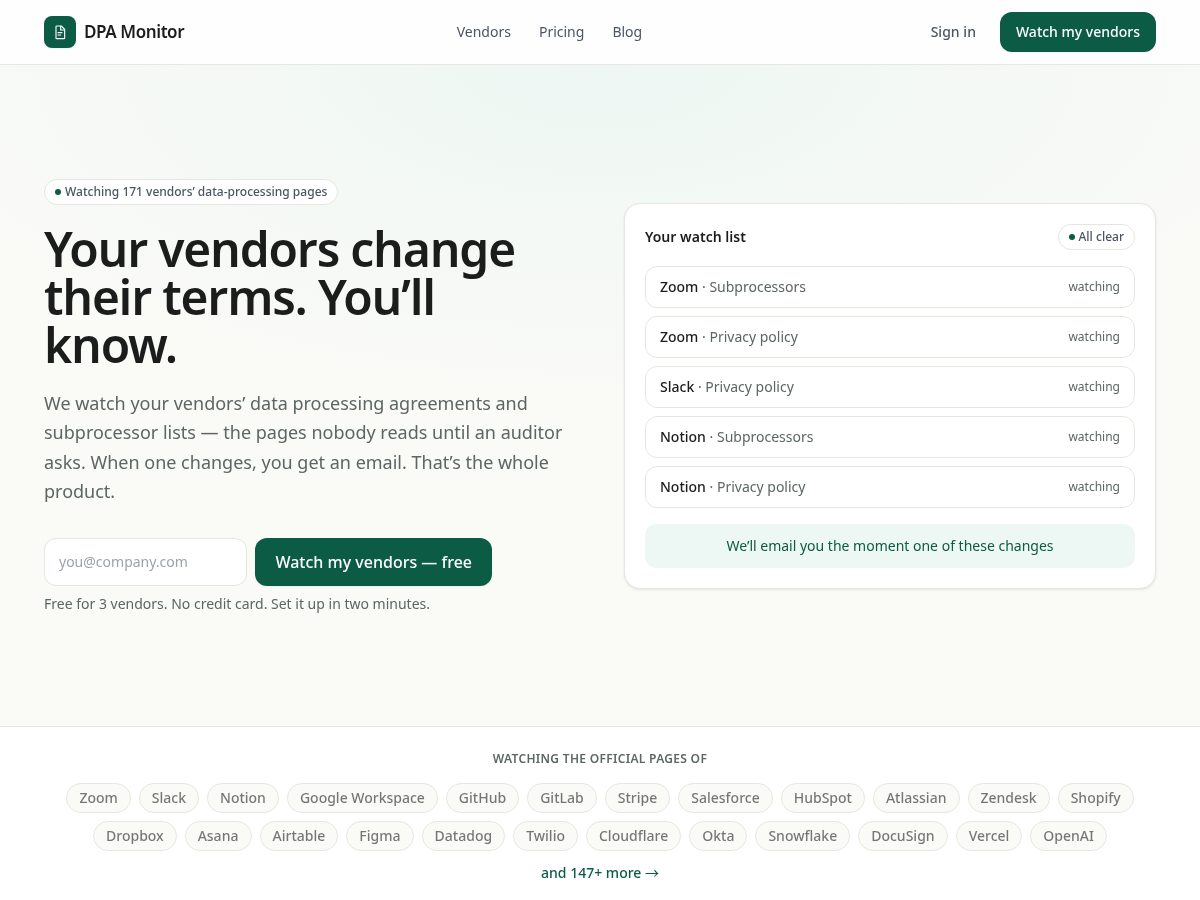This screenshot has width=1200, height=900.
Task: Select the Zoom · Privacy policy row
Action: 890,337
